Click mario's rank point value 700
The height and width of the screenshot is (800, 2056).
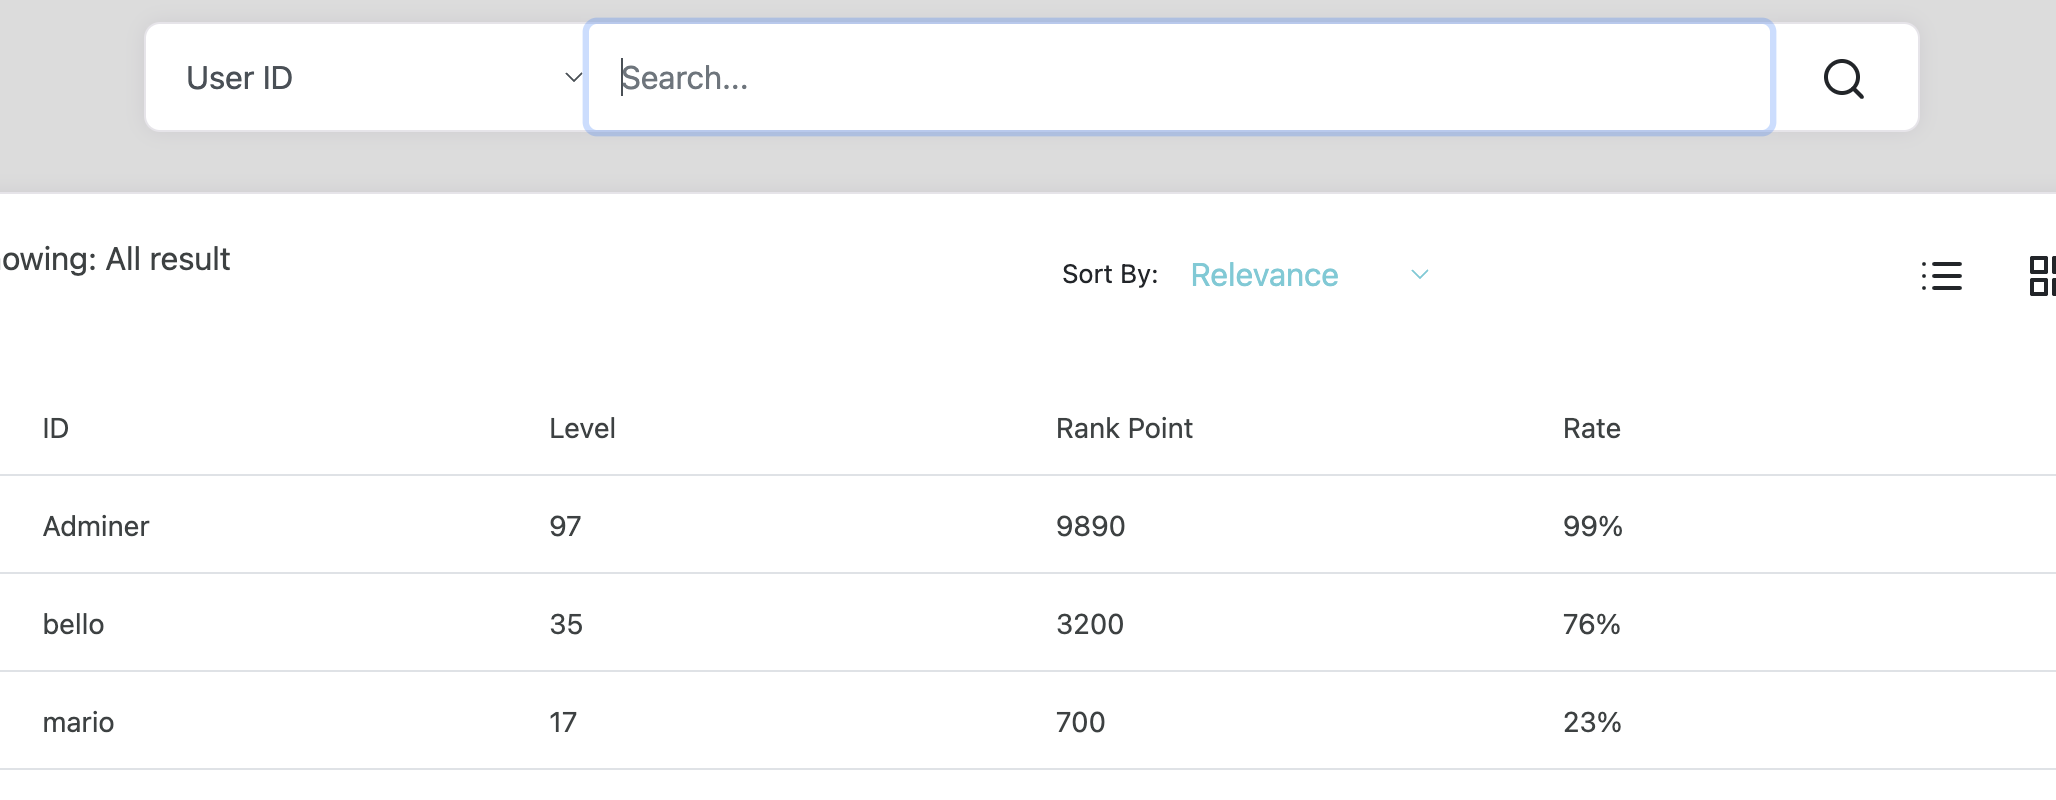[x=1080, y=722]
